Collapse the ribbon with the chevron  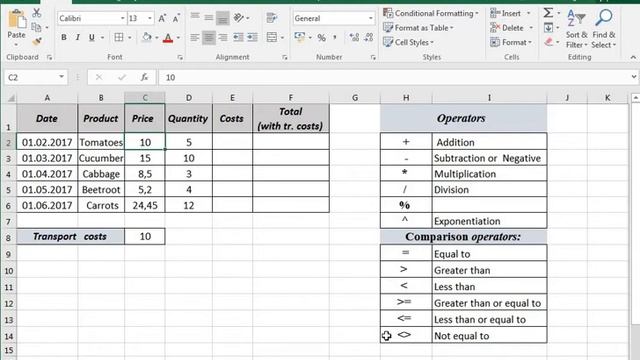tap(633, 57)
